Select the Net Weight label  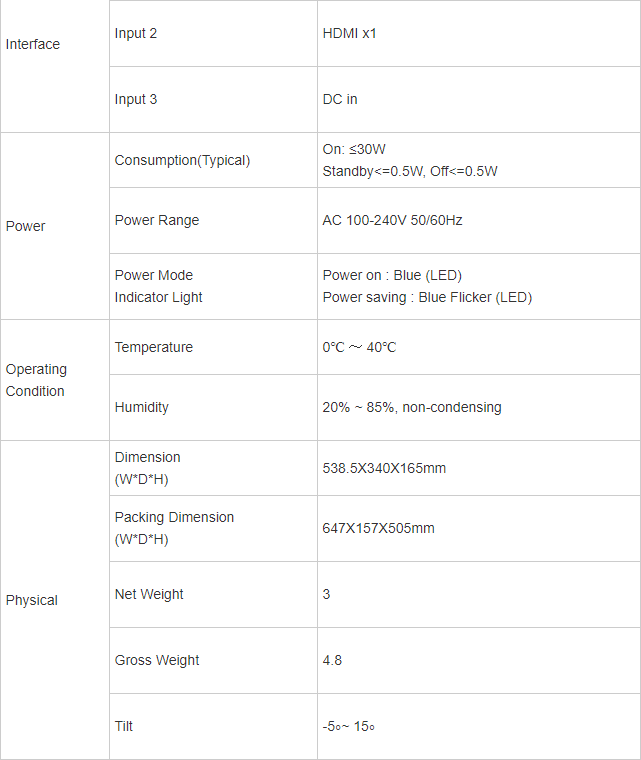(149, 594)
